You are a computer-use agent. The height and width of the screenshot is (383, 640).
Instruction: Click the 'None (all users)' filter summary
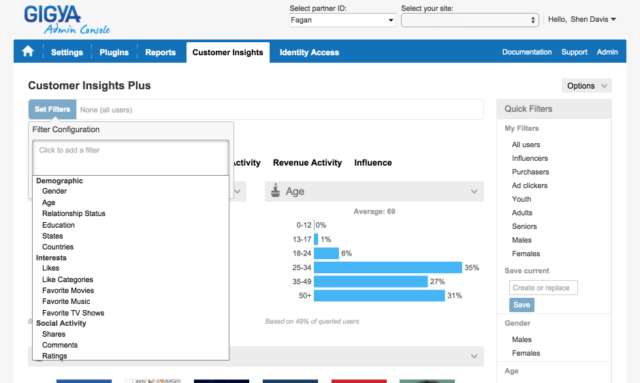106,110
